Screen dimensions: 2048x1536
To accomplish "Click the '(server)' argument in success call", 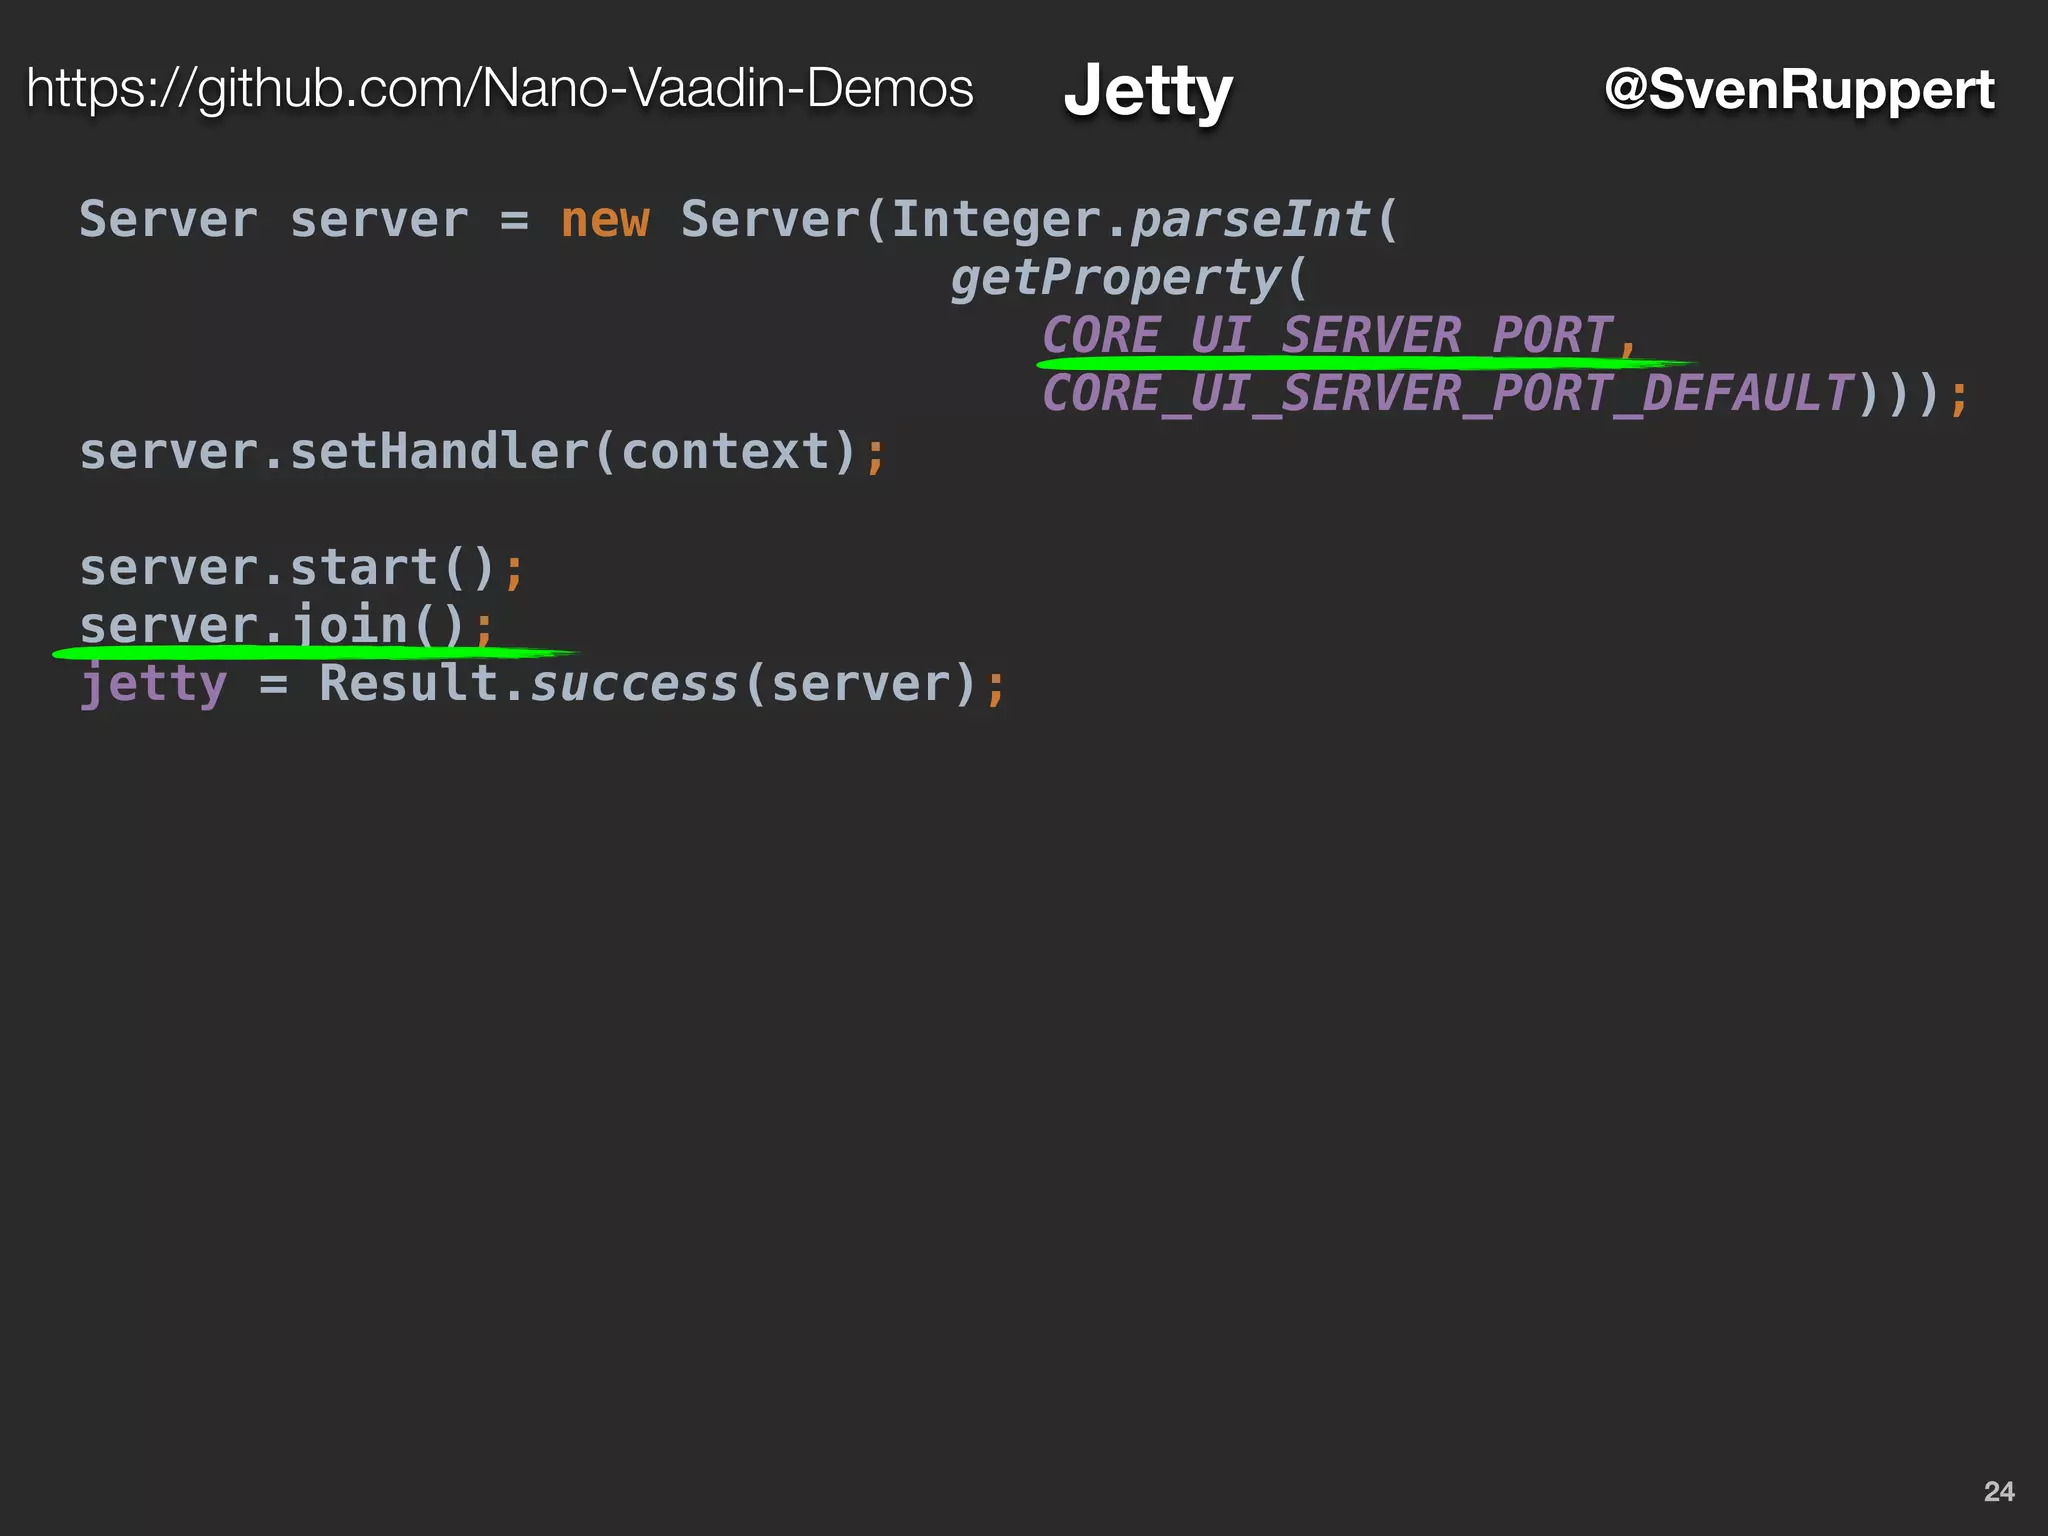I will pos(860,684).
